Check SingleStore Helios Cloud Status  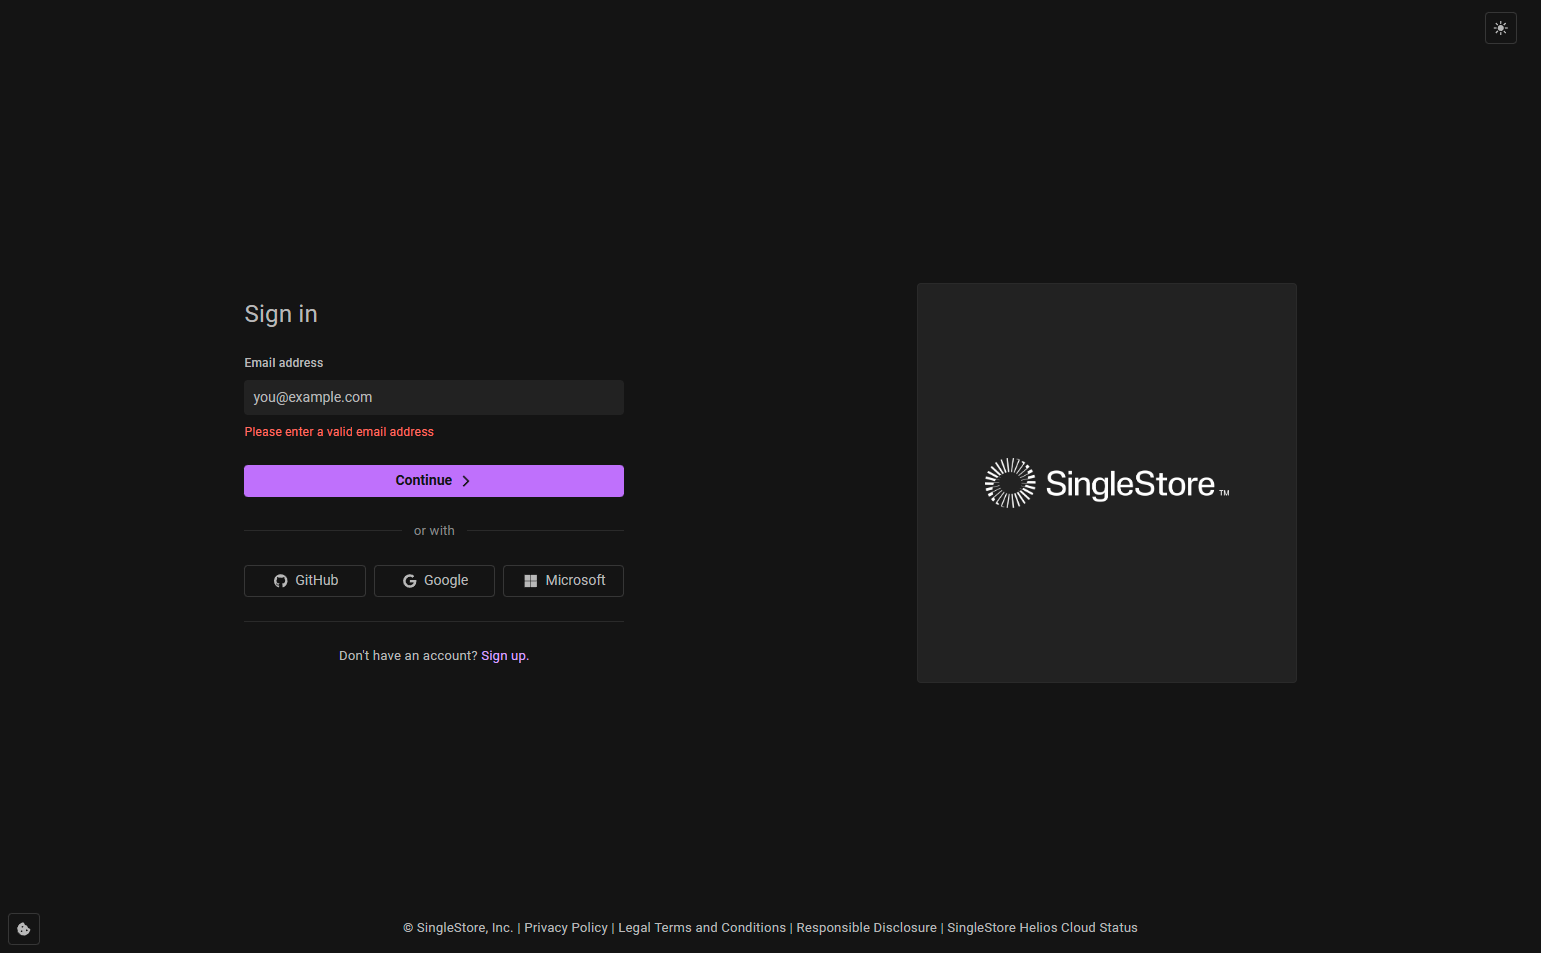coord(1042,927)
